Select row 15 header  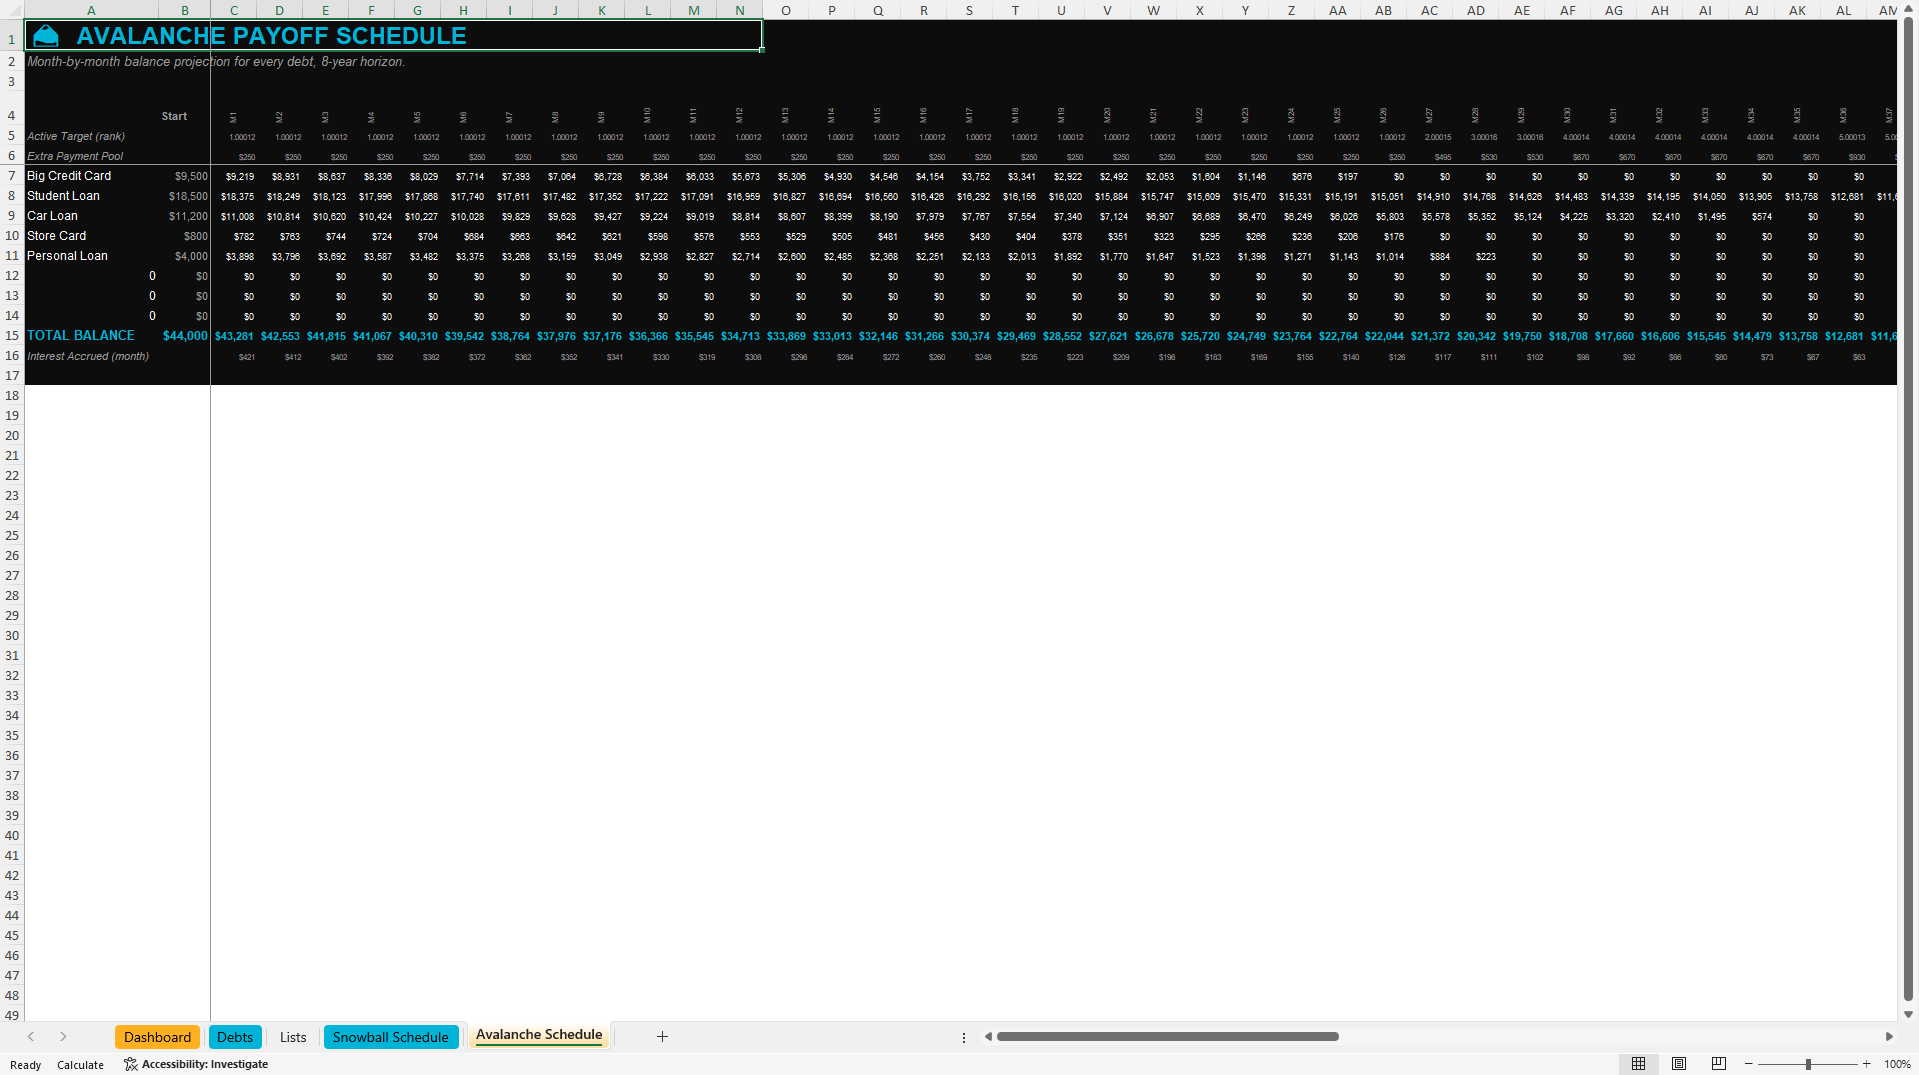[x=12, y=336]
